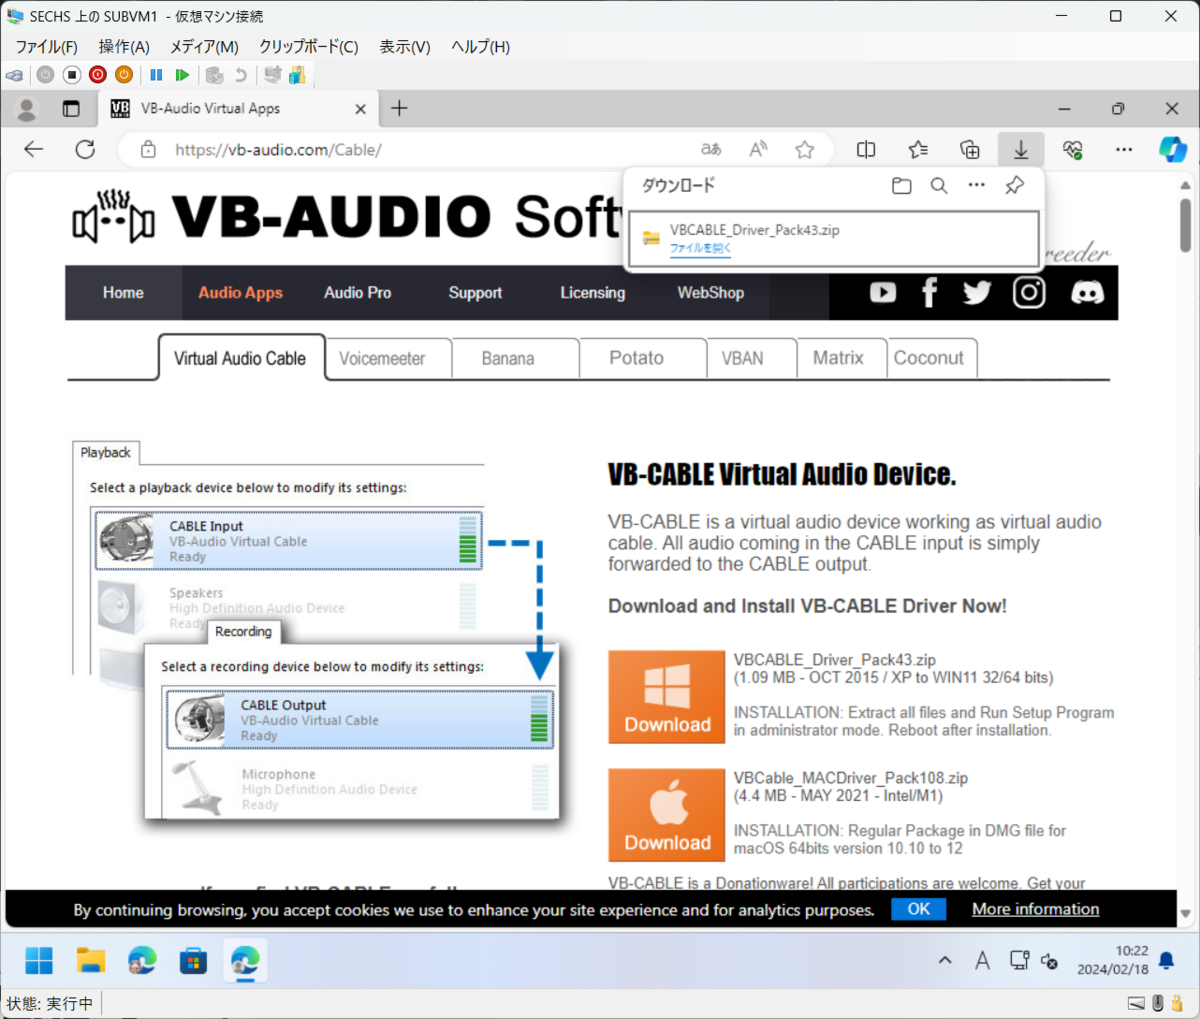Click the Windows Download button for VBCABLE_Driver_Pack43
The image size is (1200, 1019).
click(667, 697)
